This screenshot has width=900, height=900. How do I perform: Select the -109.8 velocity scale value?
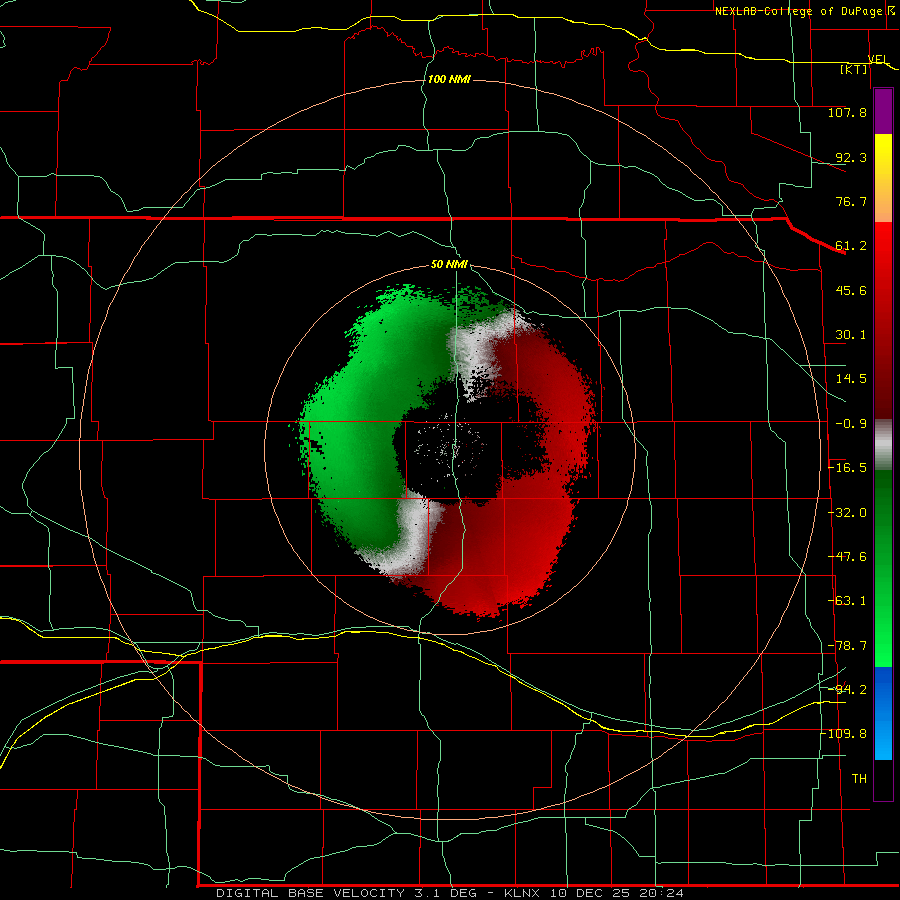(x=843, y=734)
